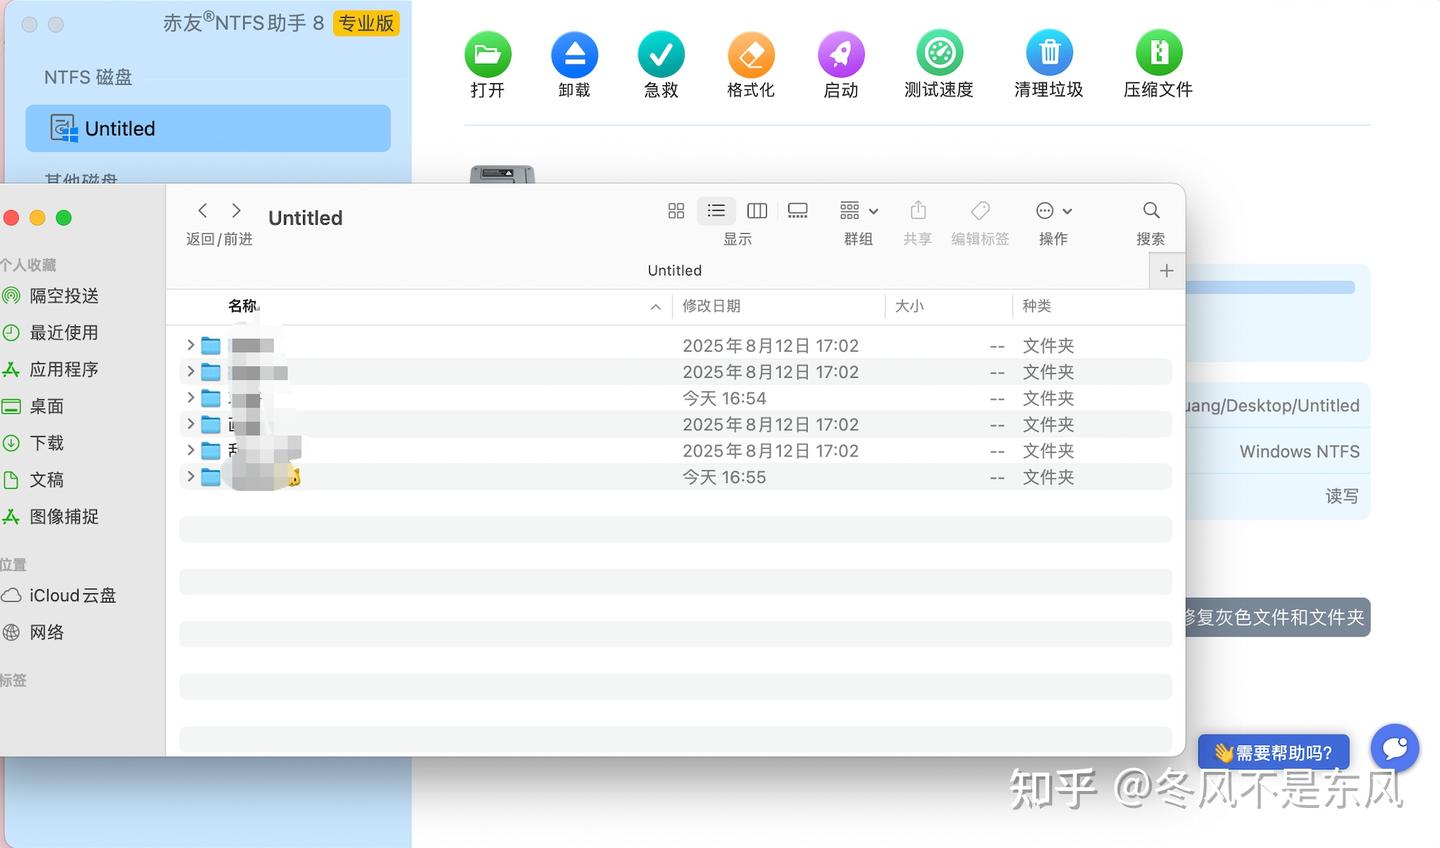The image size is (1440, 848).
Task: Click the Edit Tags (编辑标签) icon
Action: coord(980,210)
